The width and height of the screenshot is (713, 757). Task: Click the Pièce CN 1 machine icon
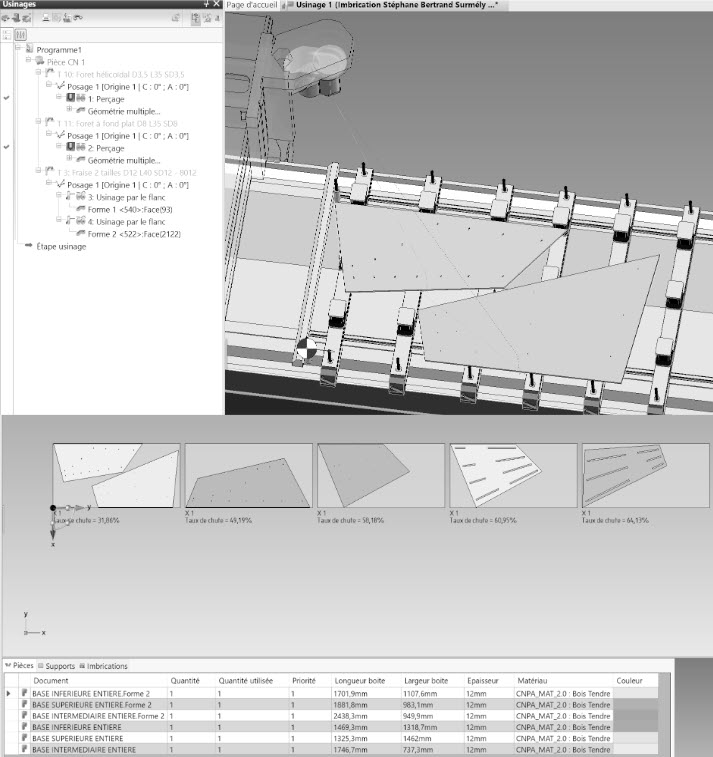click(x=39, y=61)
